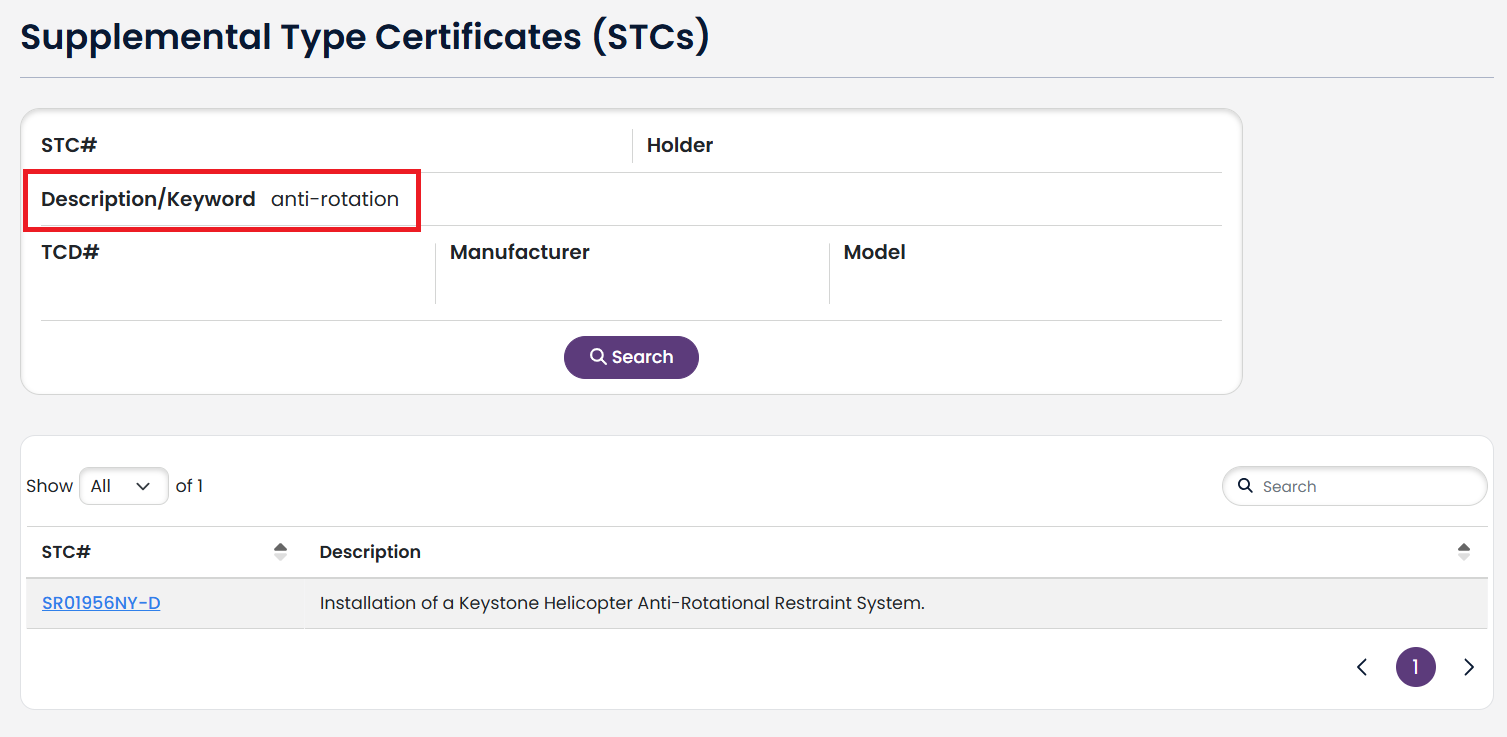Click the magnifier icon in the results filter box
Image resolution: width=1507 pixels, height=737 pixels.
point(1245,486)
